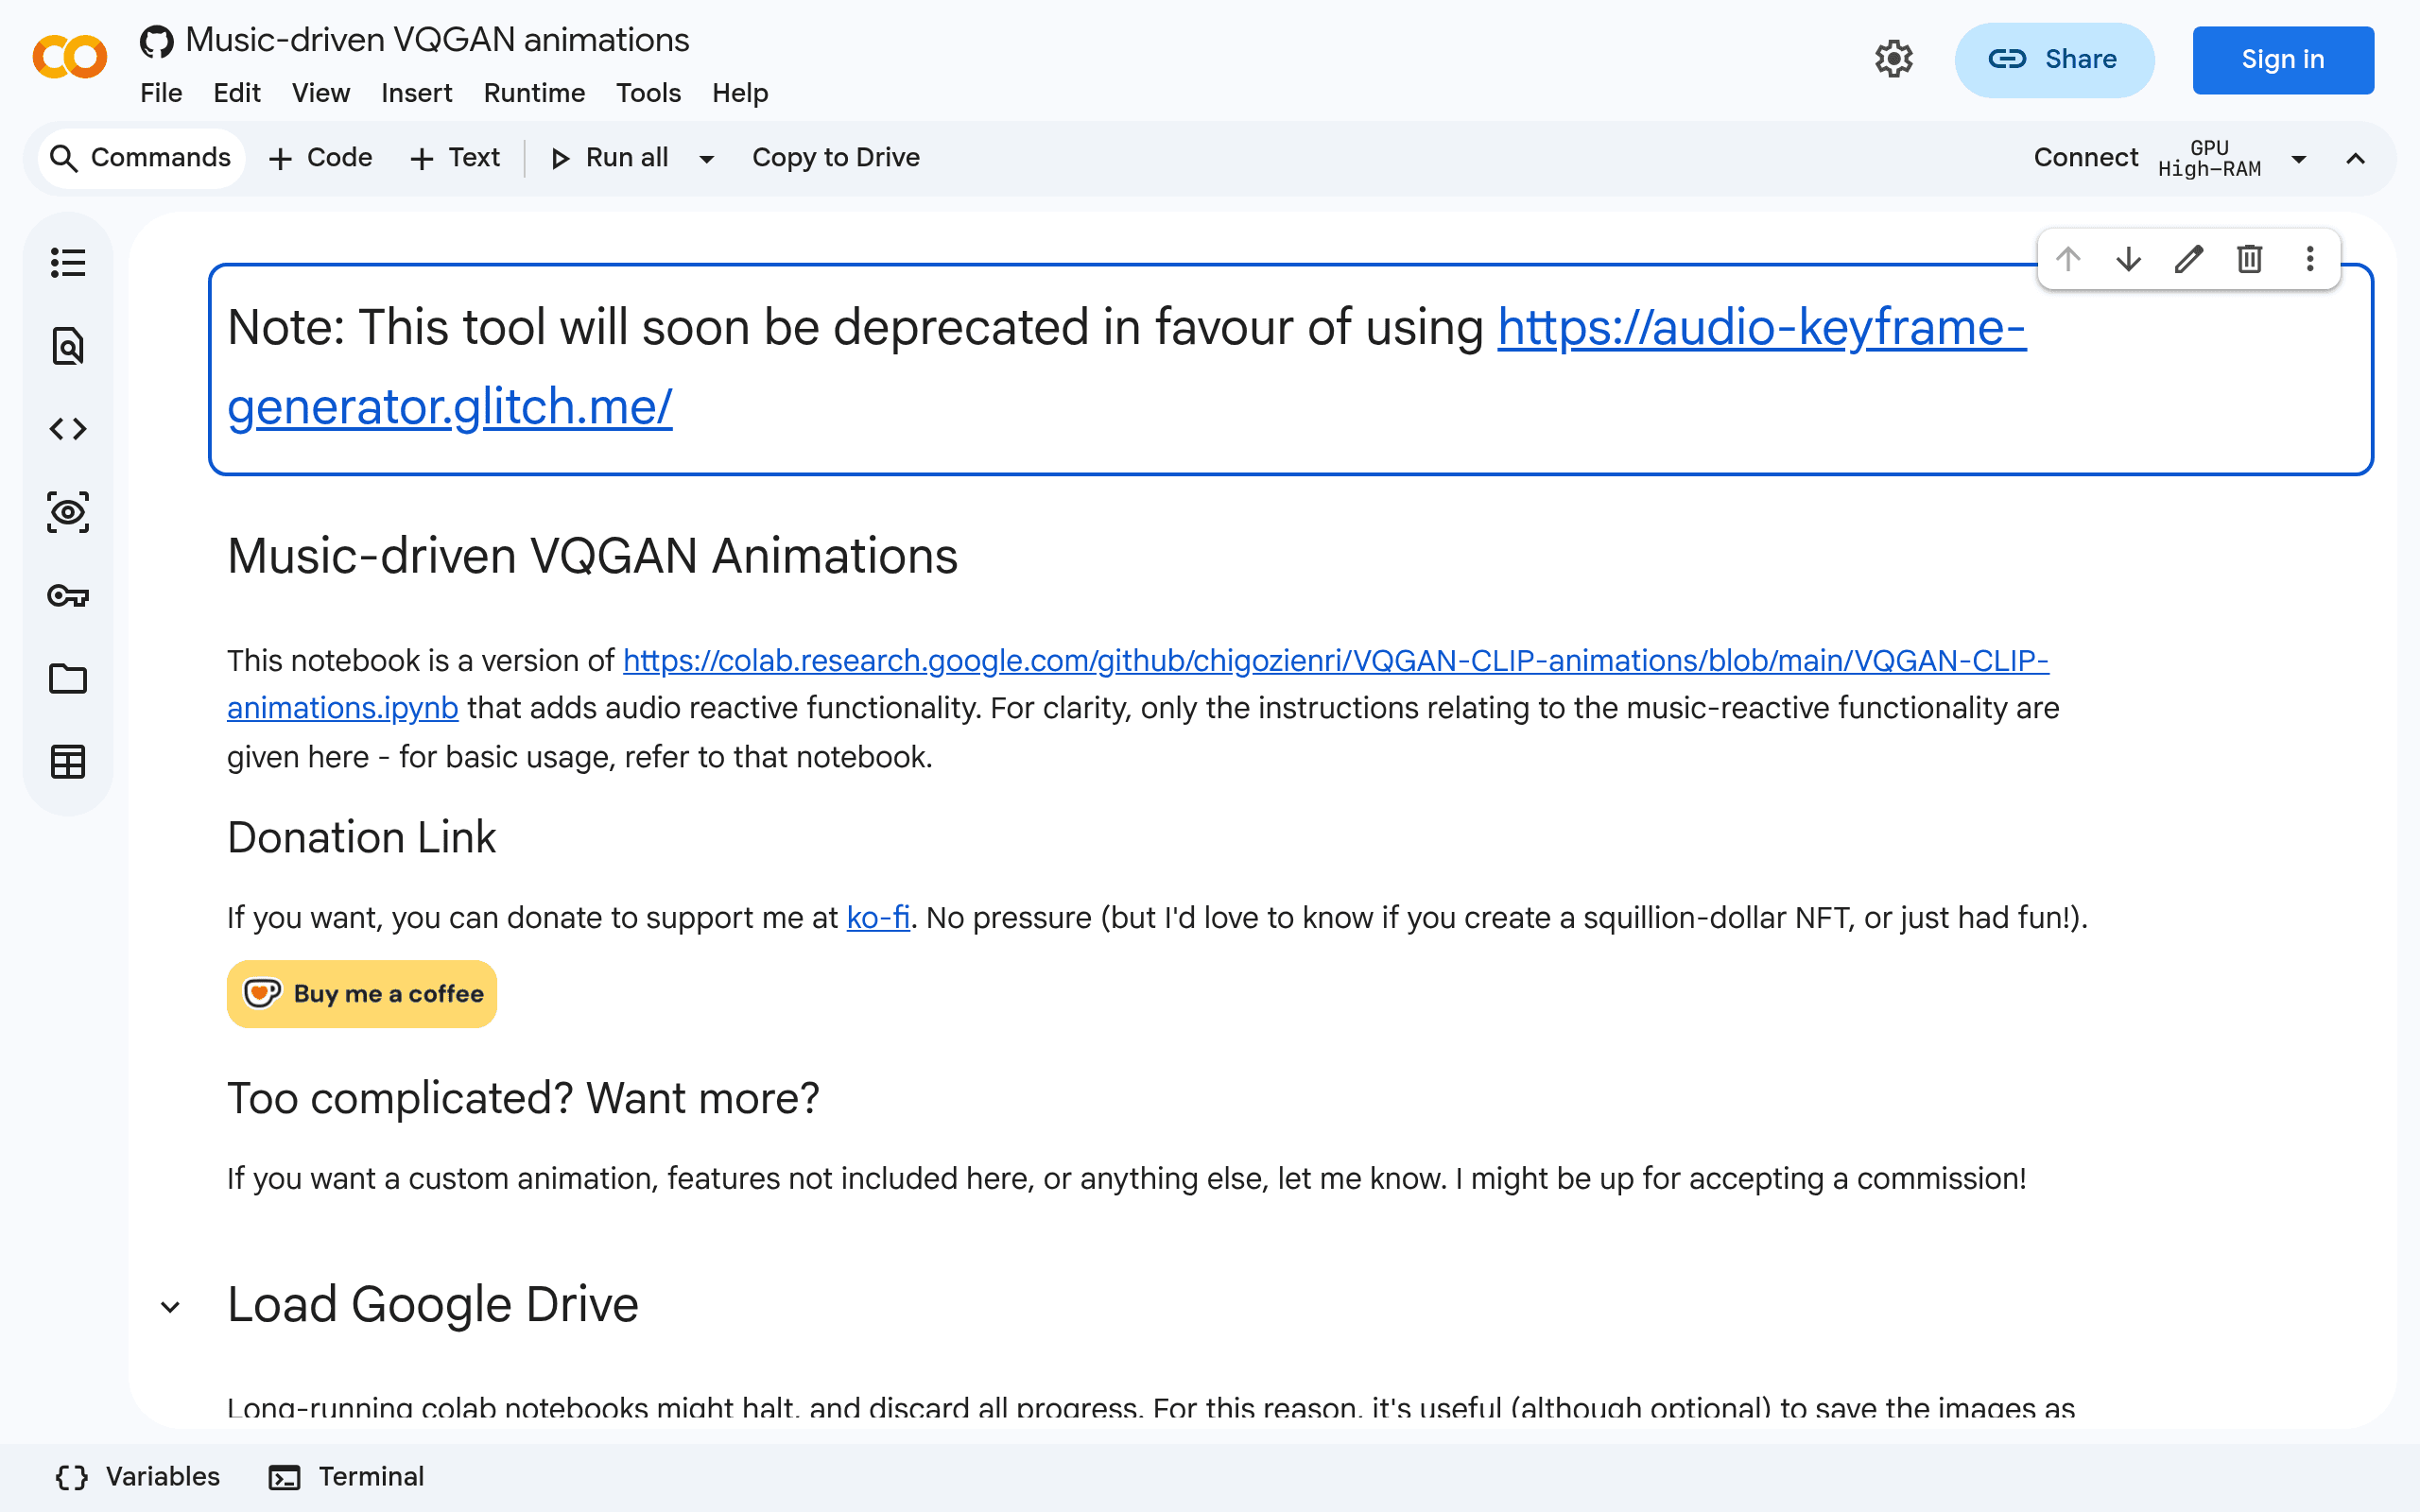Collapse the Load Google Drive section
Image resolution: width=2420 pixels, height=1512 pixels.
point(171,1307)
